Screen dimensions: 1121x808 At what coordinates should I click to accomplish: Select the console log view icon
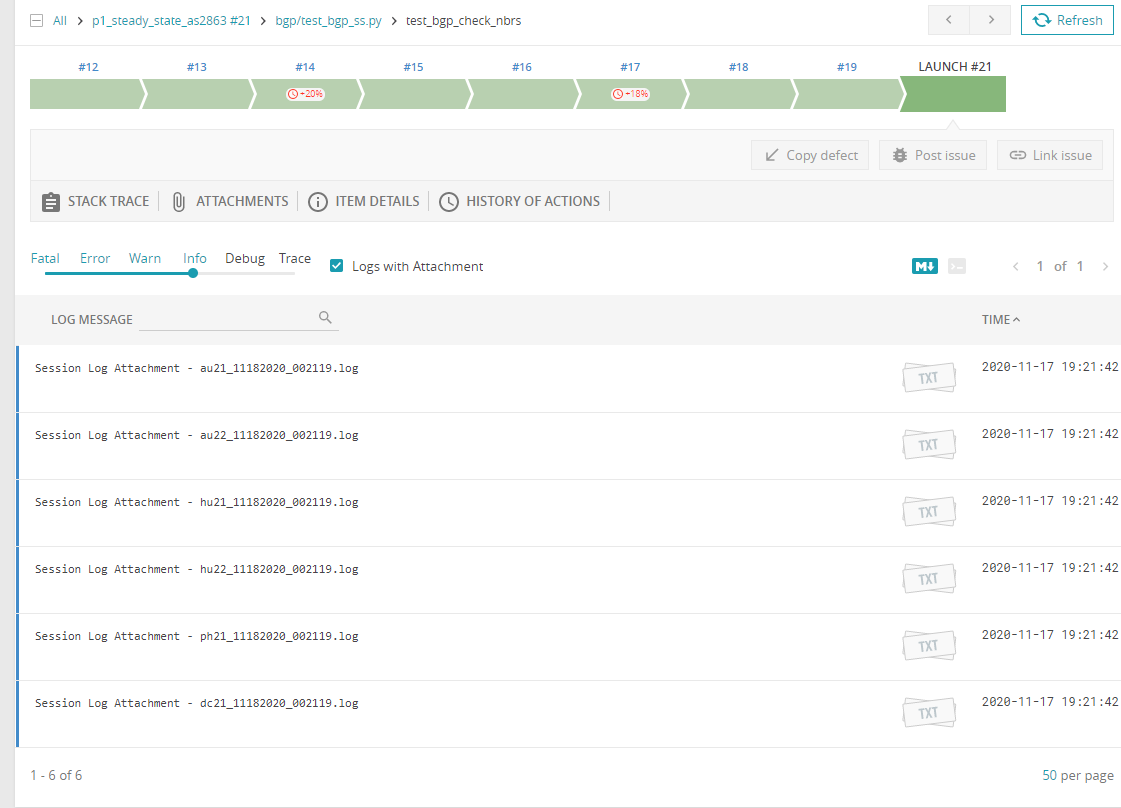[x=957, y=266]
